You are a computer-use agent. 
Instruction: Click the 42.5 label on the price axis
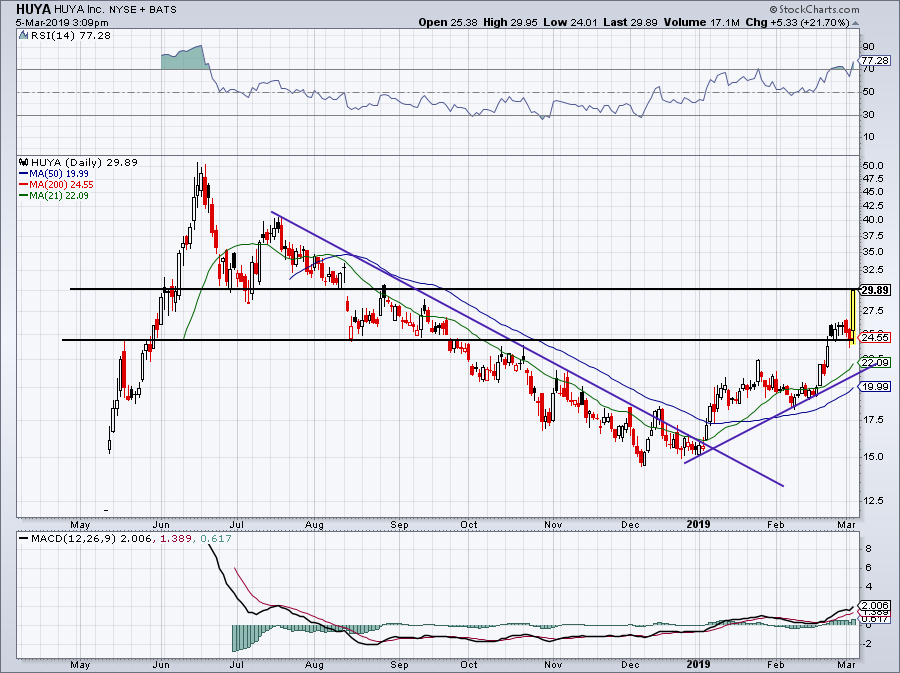pos(872,205)
